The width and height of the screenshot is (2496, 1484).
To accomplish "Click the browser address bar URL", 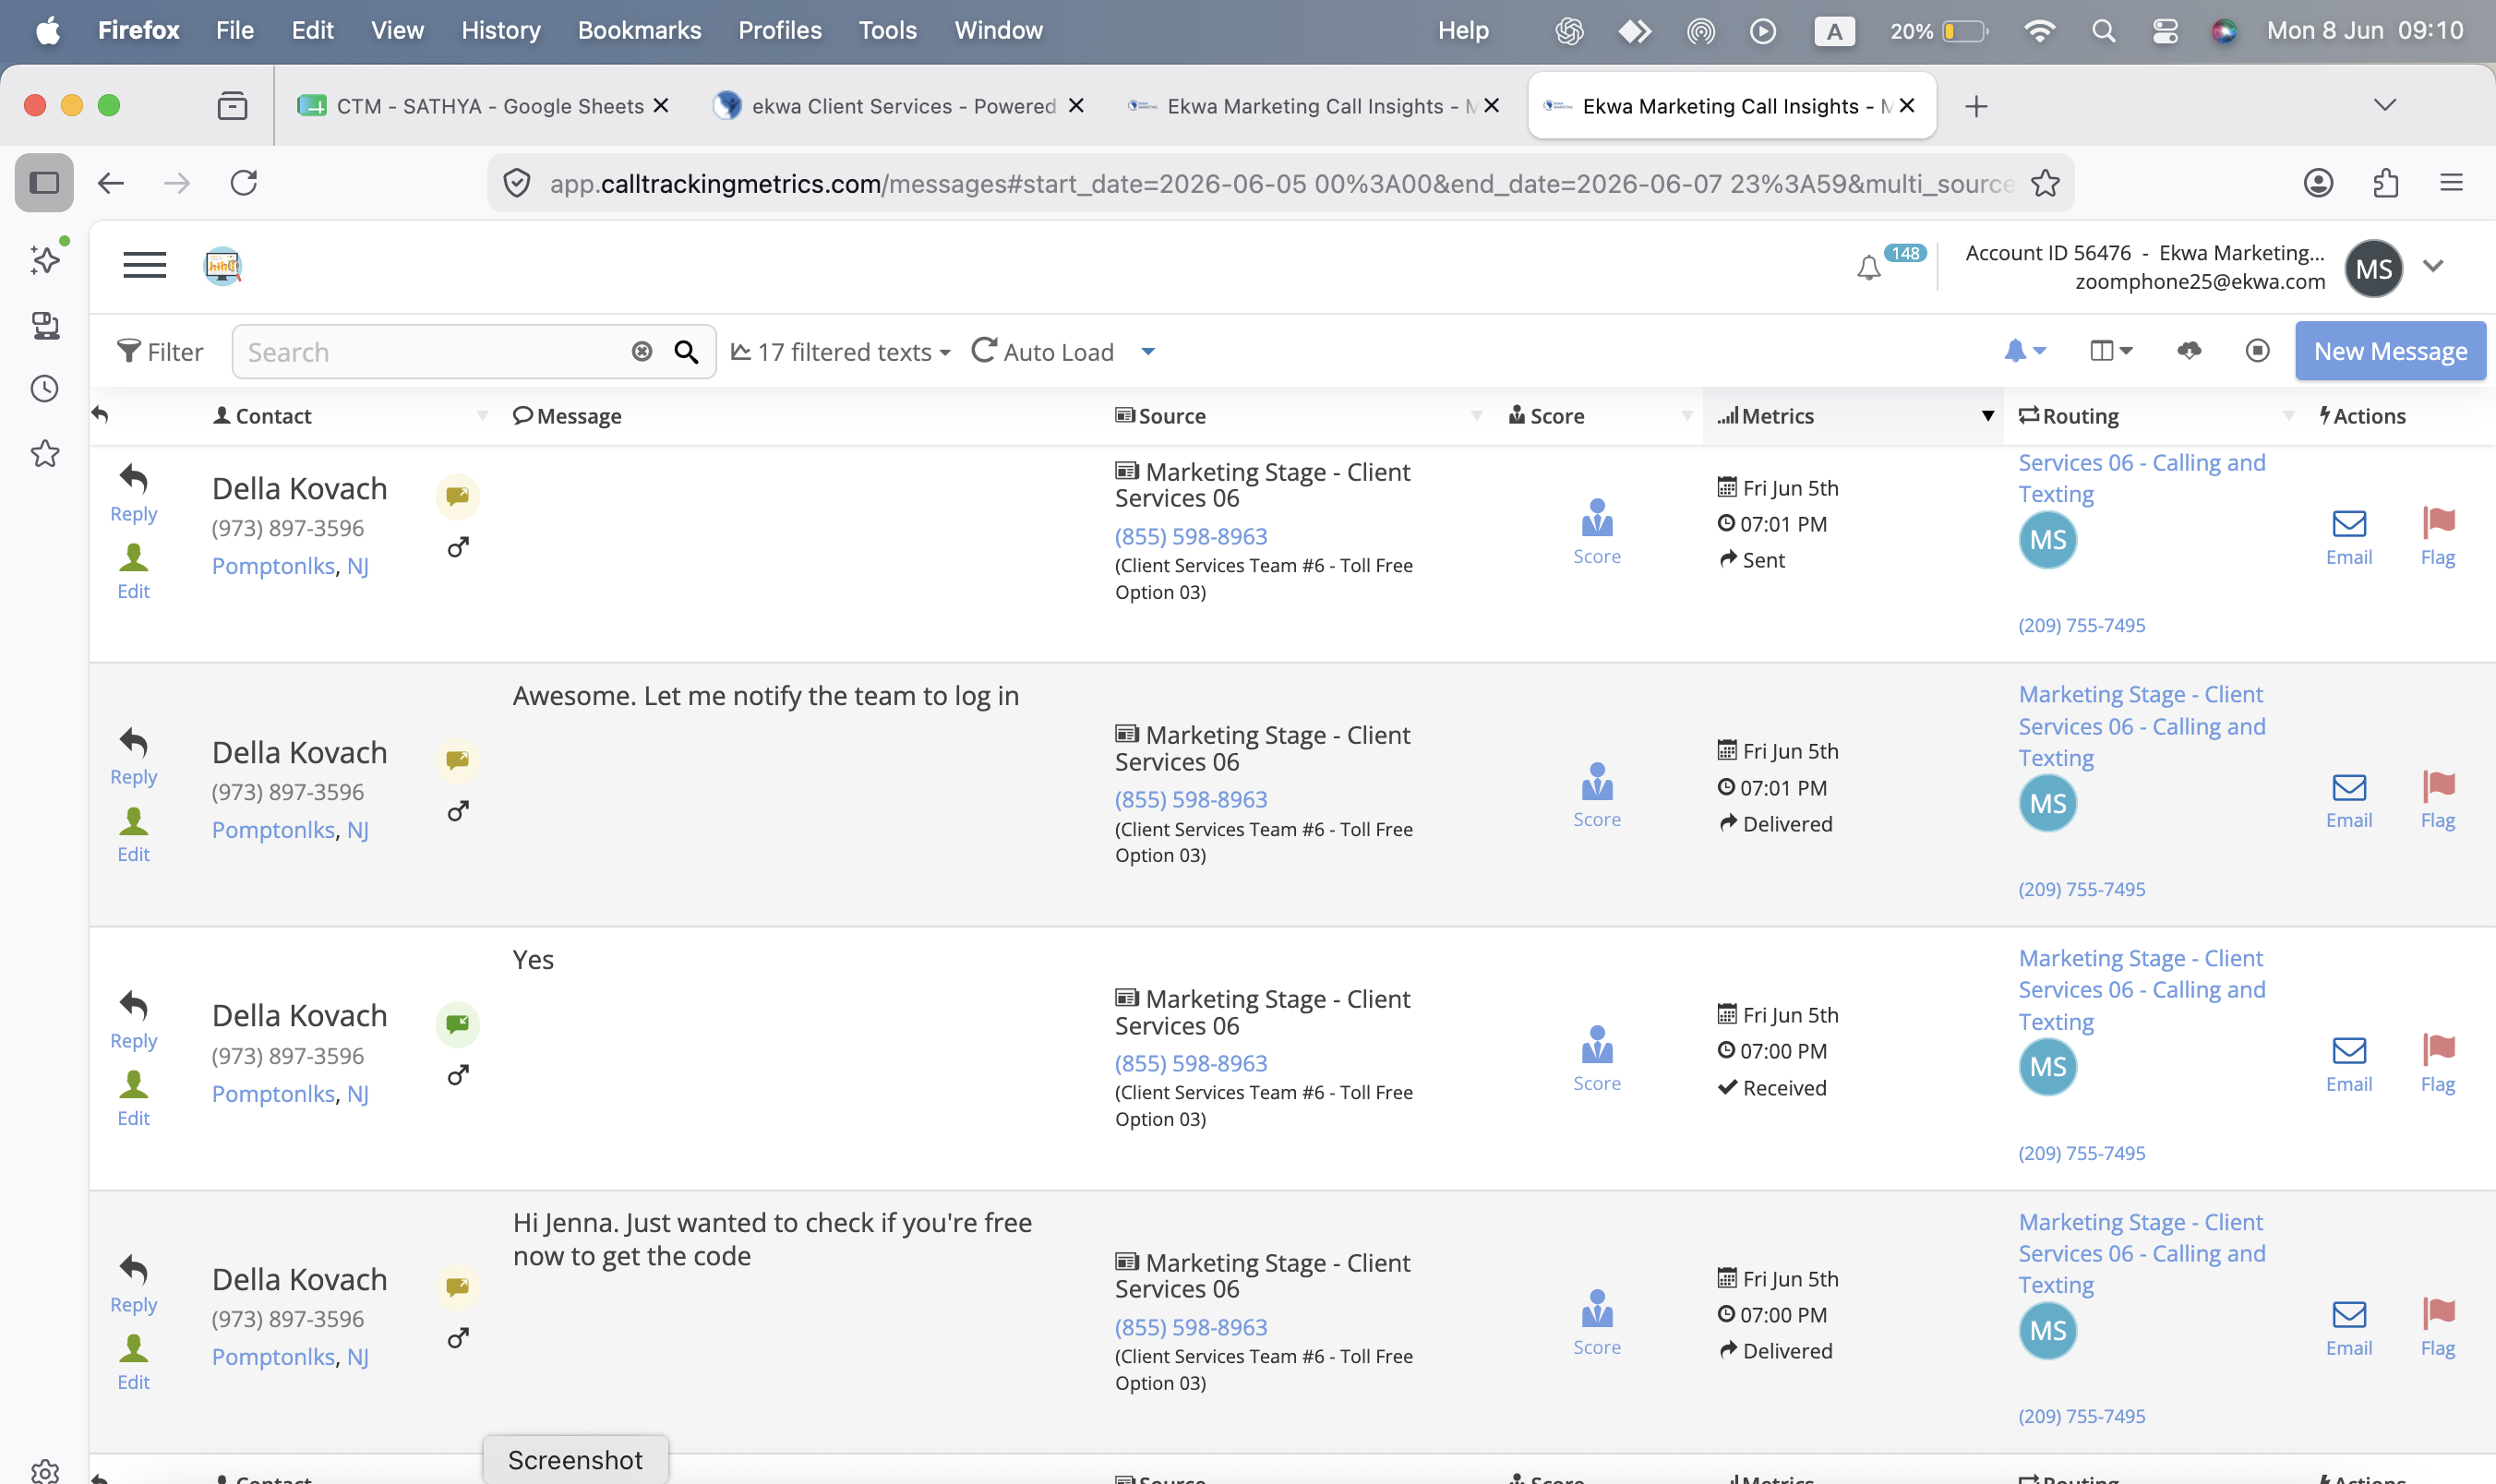I will 1280,183.
